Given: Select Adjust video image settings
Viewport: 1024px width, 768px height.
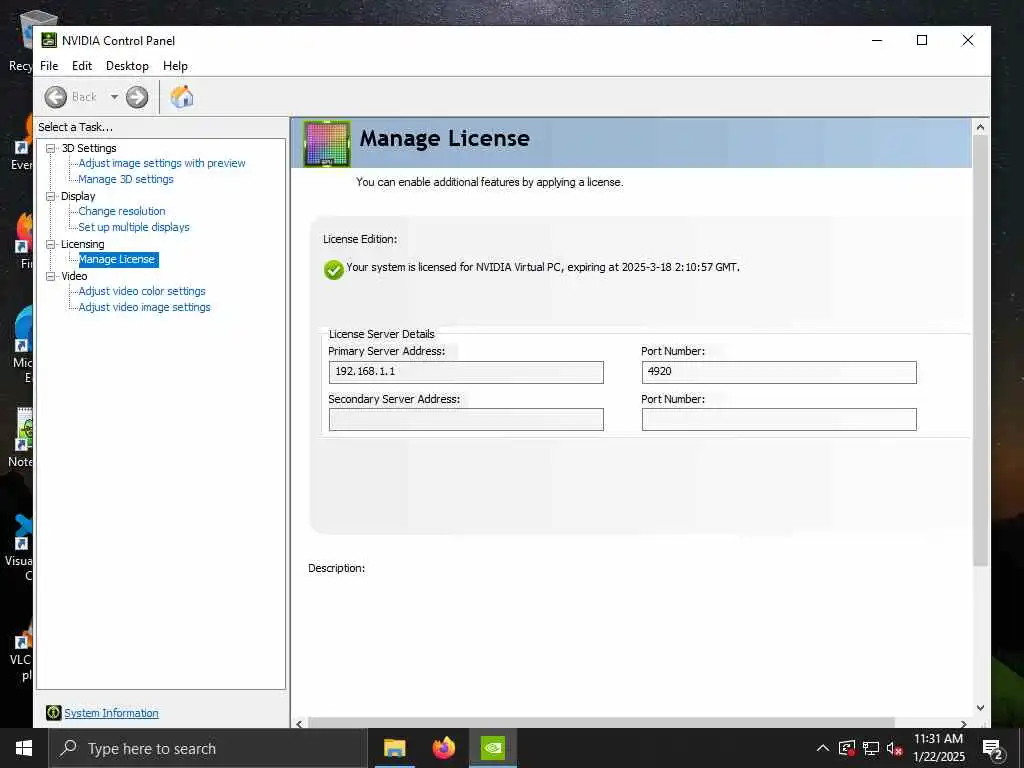Looking at the screenshot, I should 144,307.
